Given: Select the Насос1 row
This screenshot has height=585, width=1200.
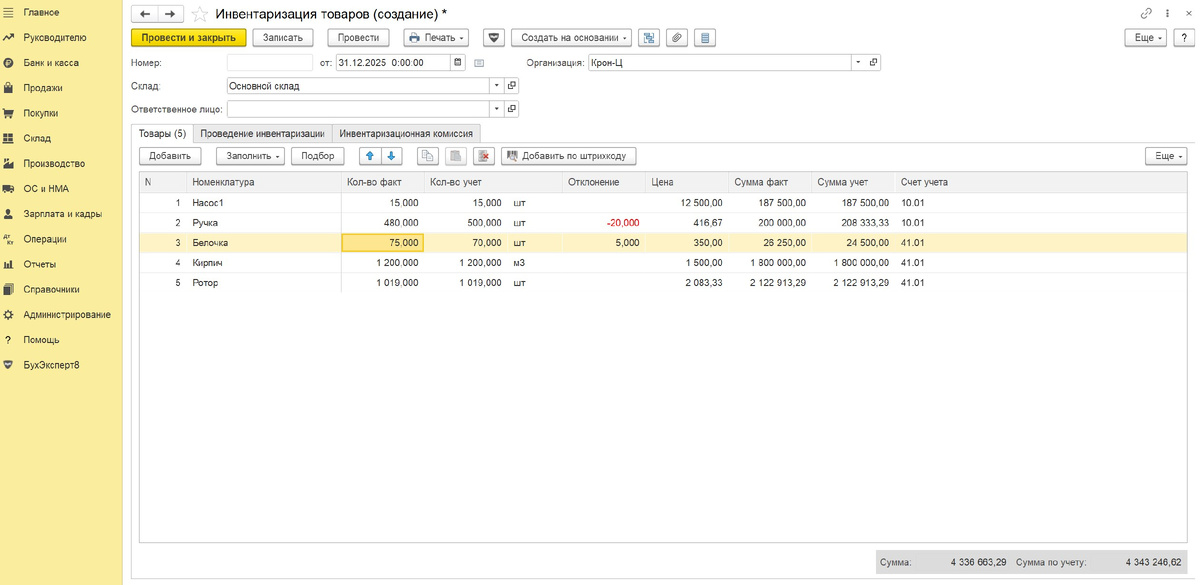Looking at the screenshot, I should click(x=663, y=202).
